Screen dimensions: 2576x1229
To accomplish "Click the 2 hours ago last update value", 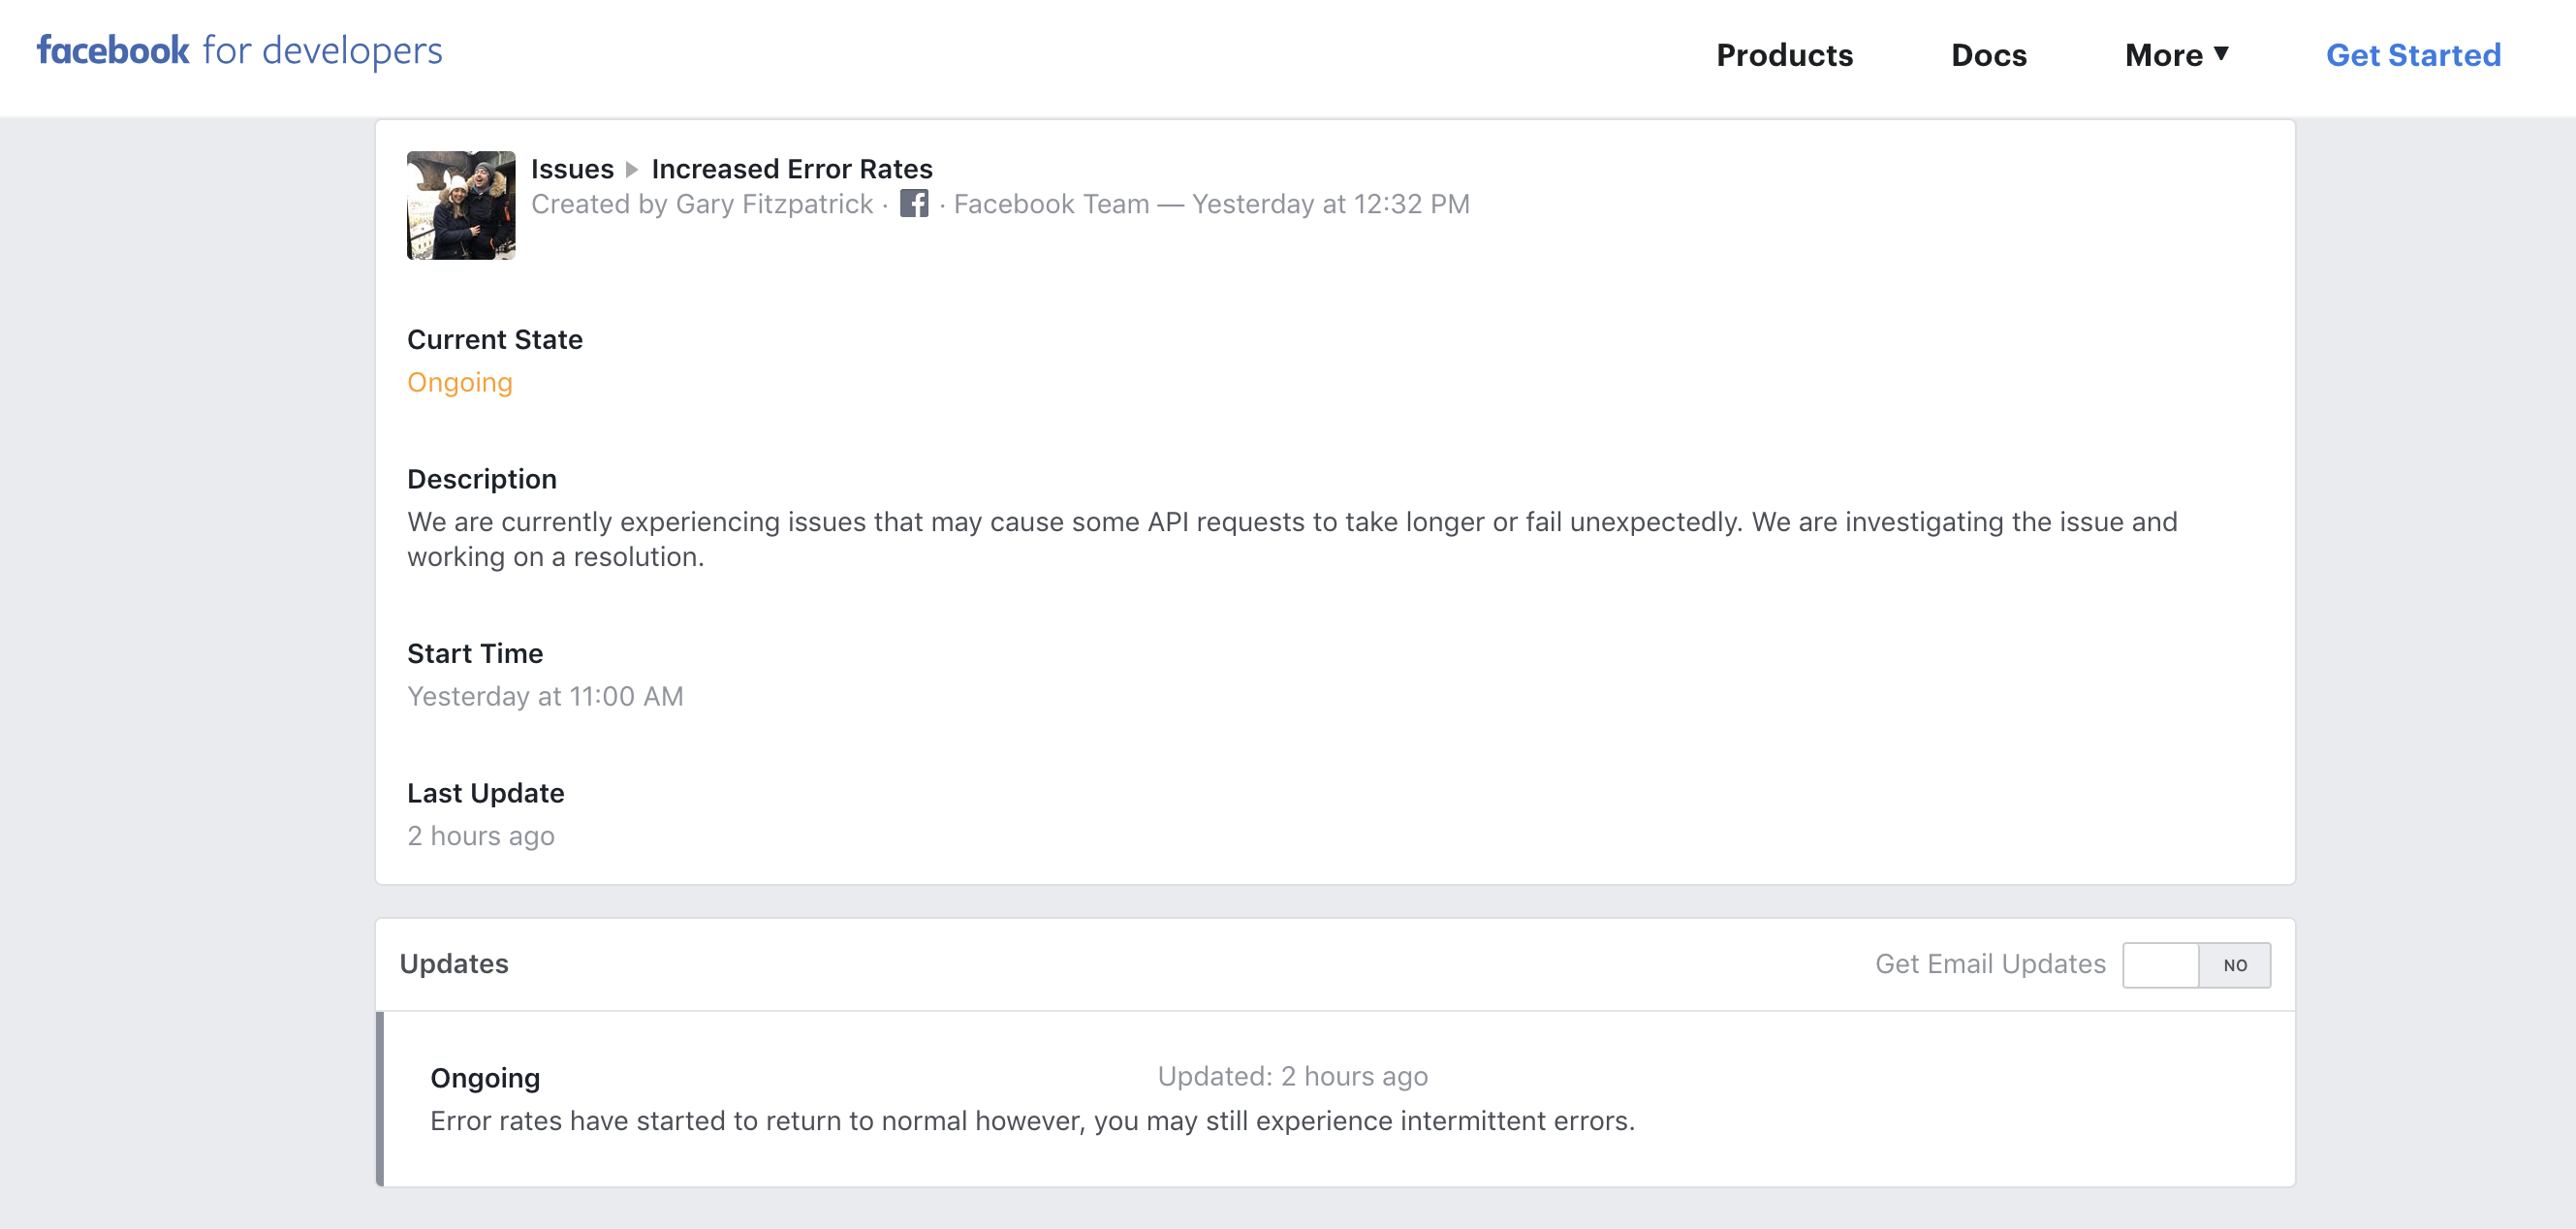I will coord(481,836).
